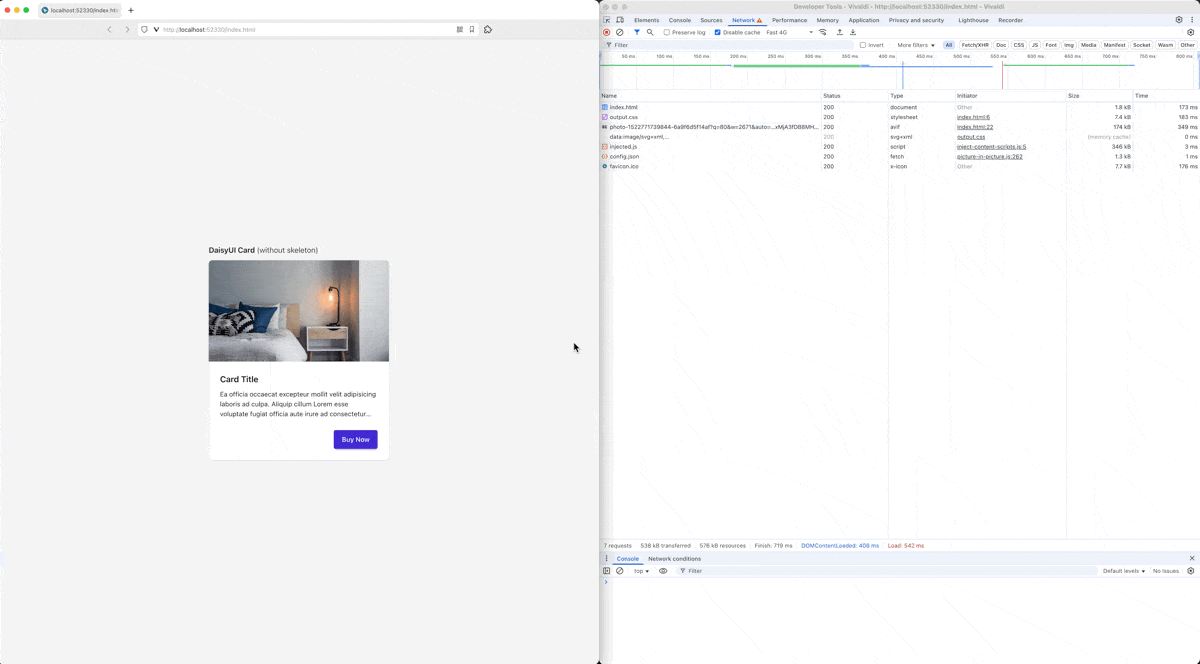Open the network search magnifier
Screen dimensions: 1200x664
point(650,32)
